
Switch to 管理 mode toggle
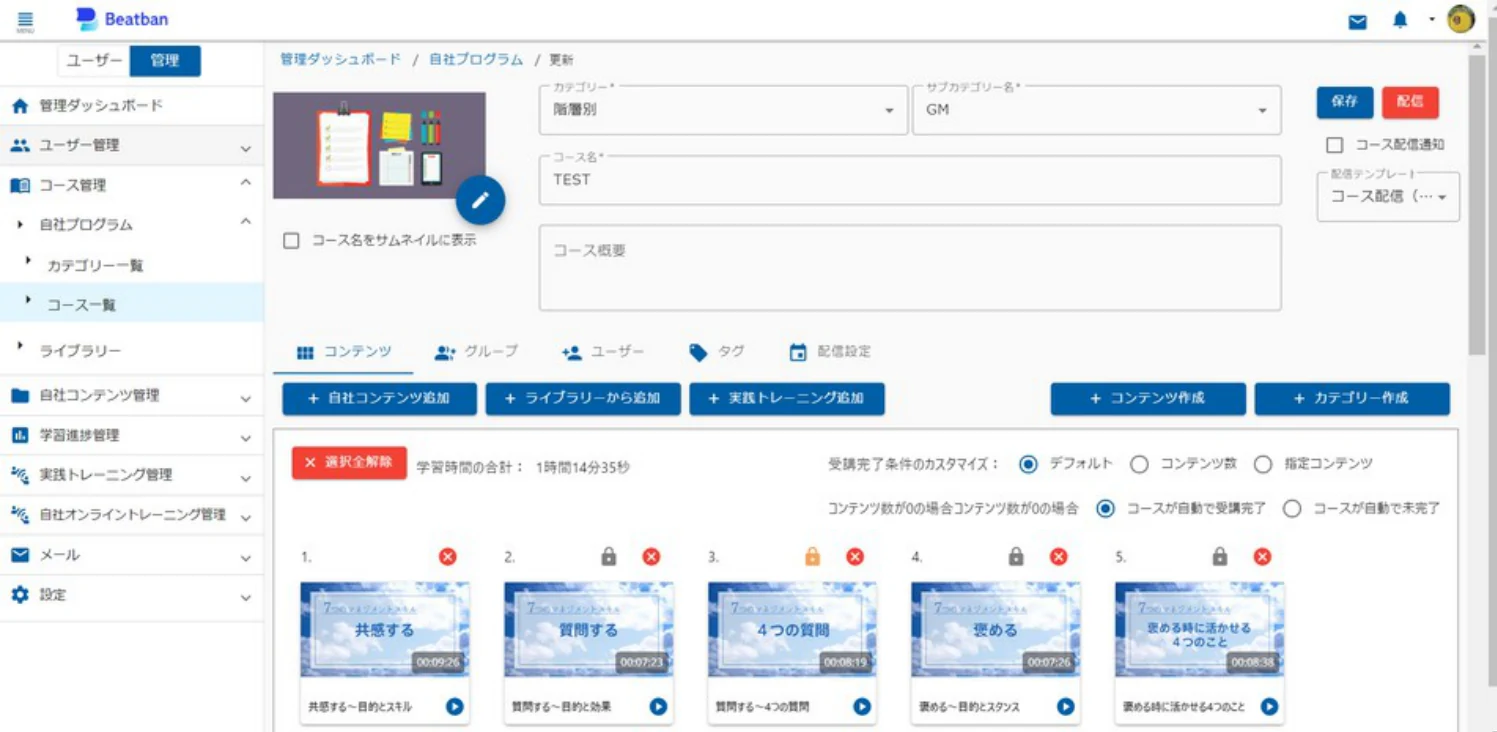(165, 61)
